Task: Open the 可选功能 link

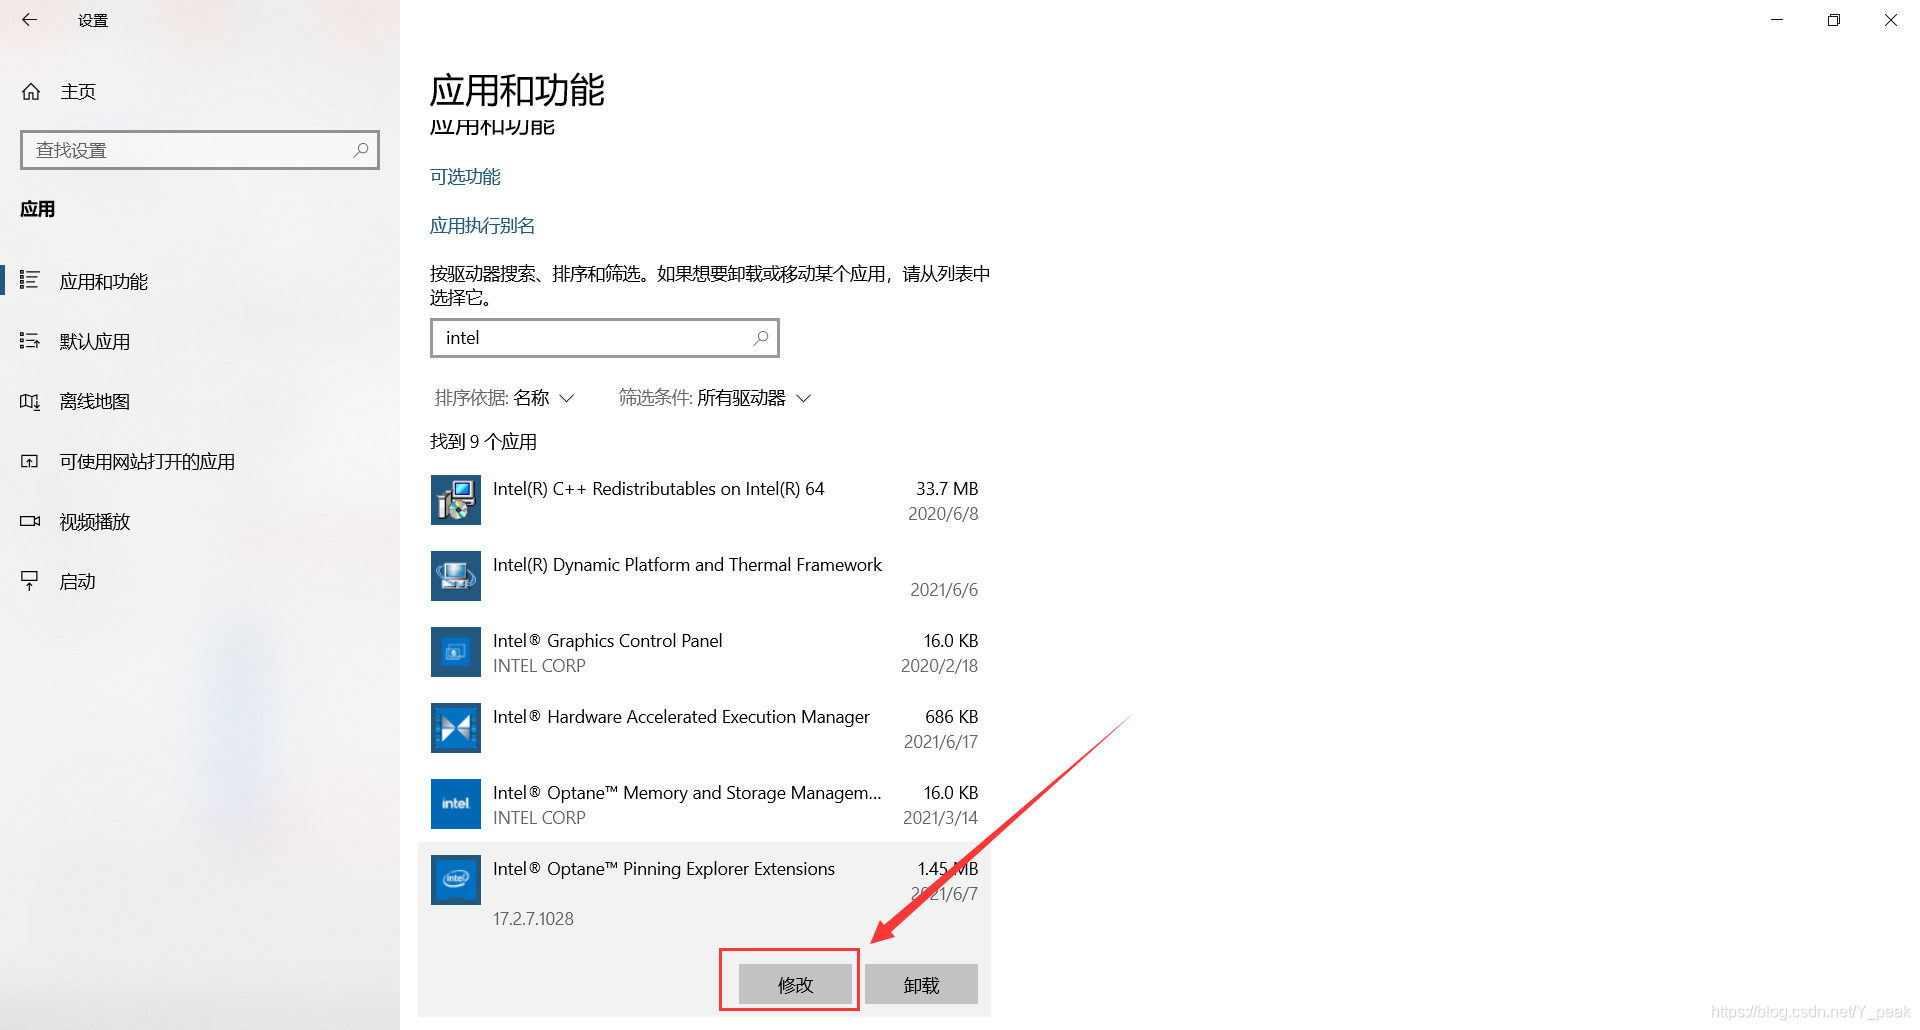Action: pyautogui.click(x=465, y=177)
